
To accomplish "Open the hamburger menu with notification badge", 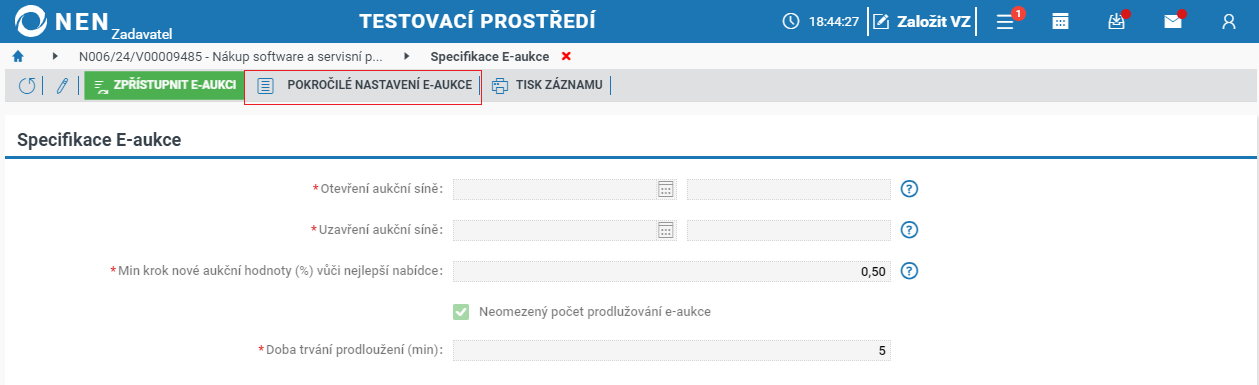I will [x=1007, y=21].
